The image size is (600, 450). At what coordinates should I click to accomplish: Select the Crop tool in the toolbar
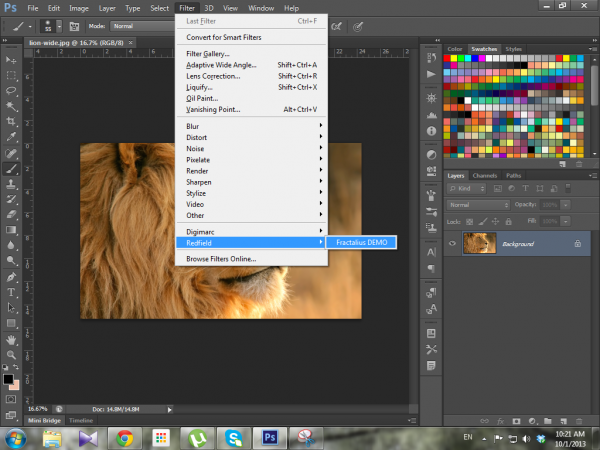coord(12,119)
